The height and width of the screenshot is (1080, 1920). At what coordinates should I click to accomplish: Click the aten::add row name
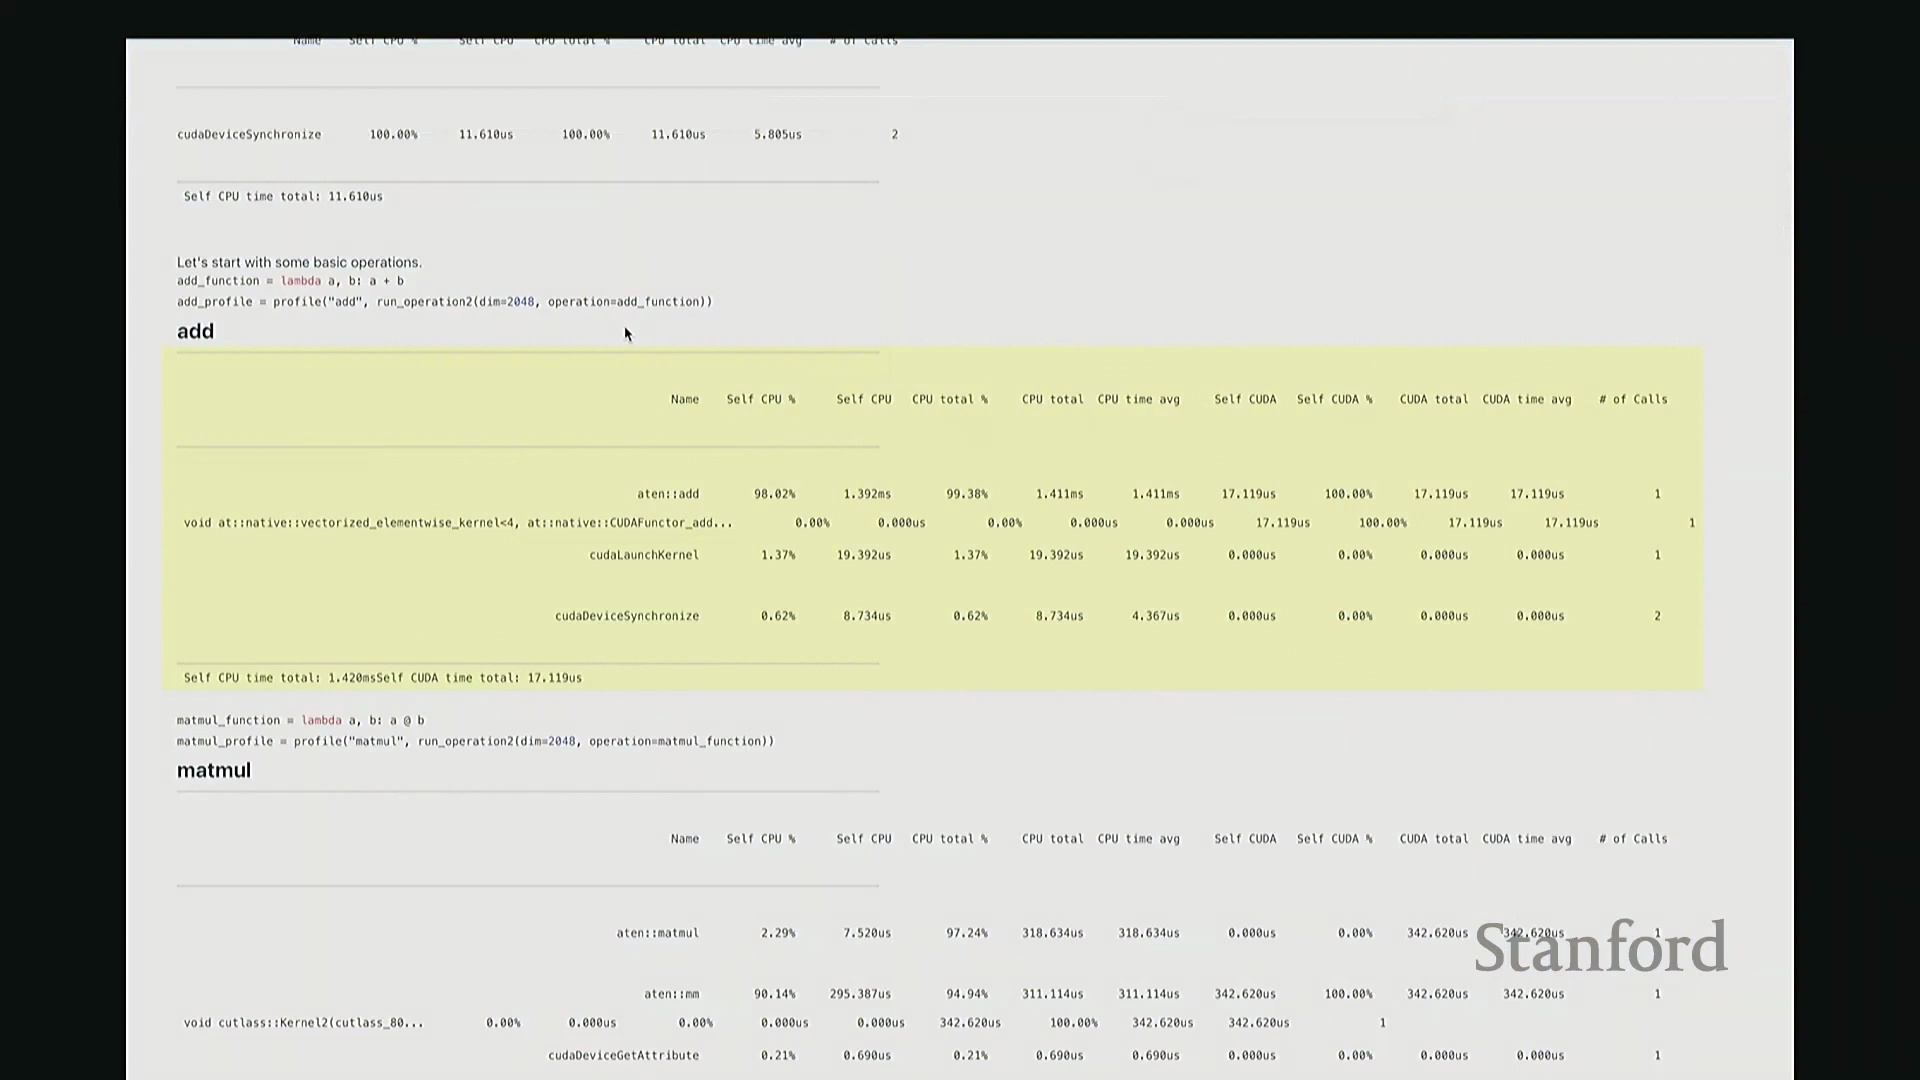tap(668, 494)
